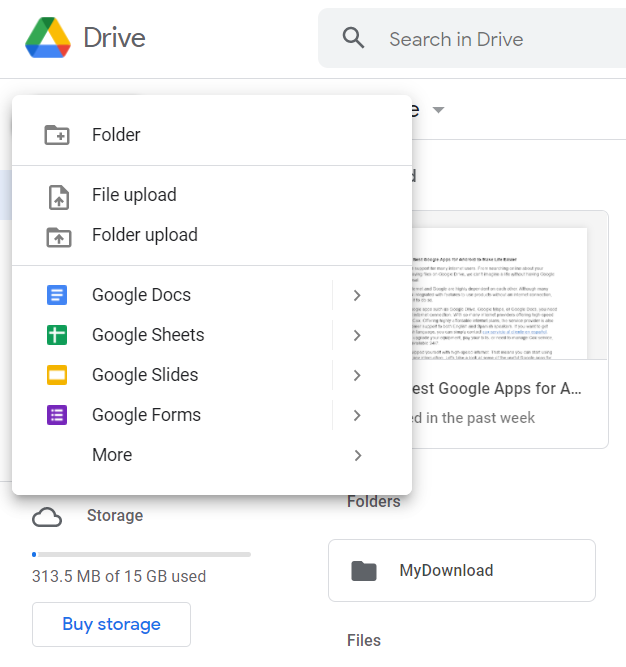Open the More submenu chevron
626x667 pixels.
pyautogui.click(x=357, y=455)
